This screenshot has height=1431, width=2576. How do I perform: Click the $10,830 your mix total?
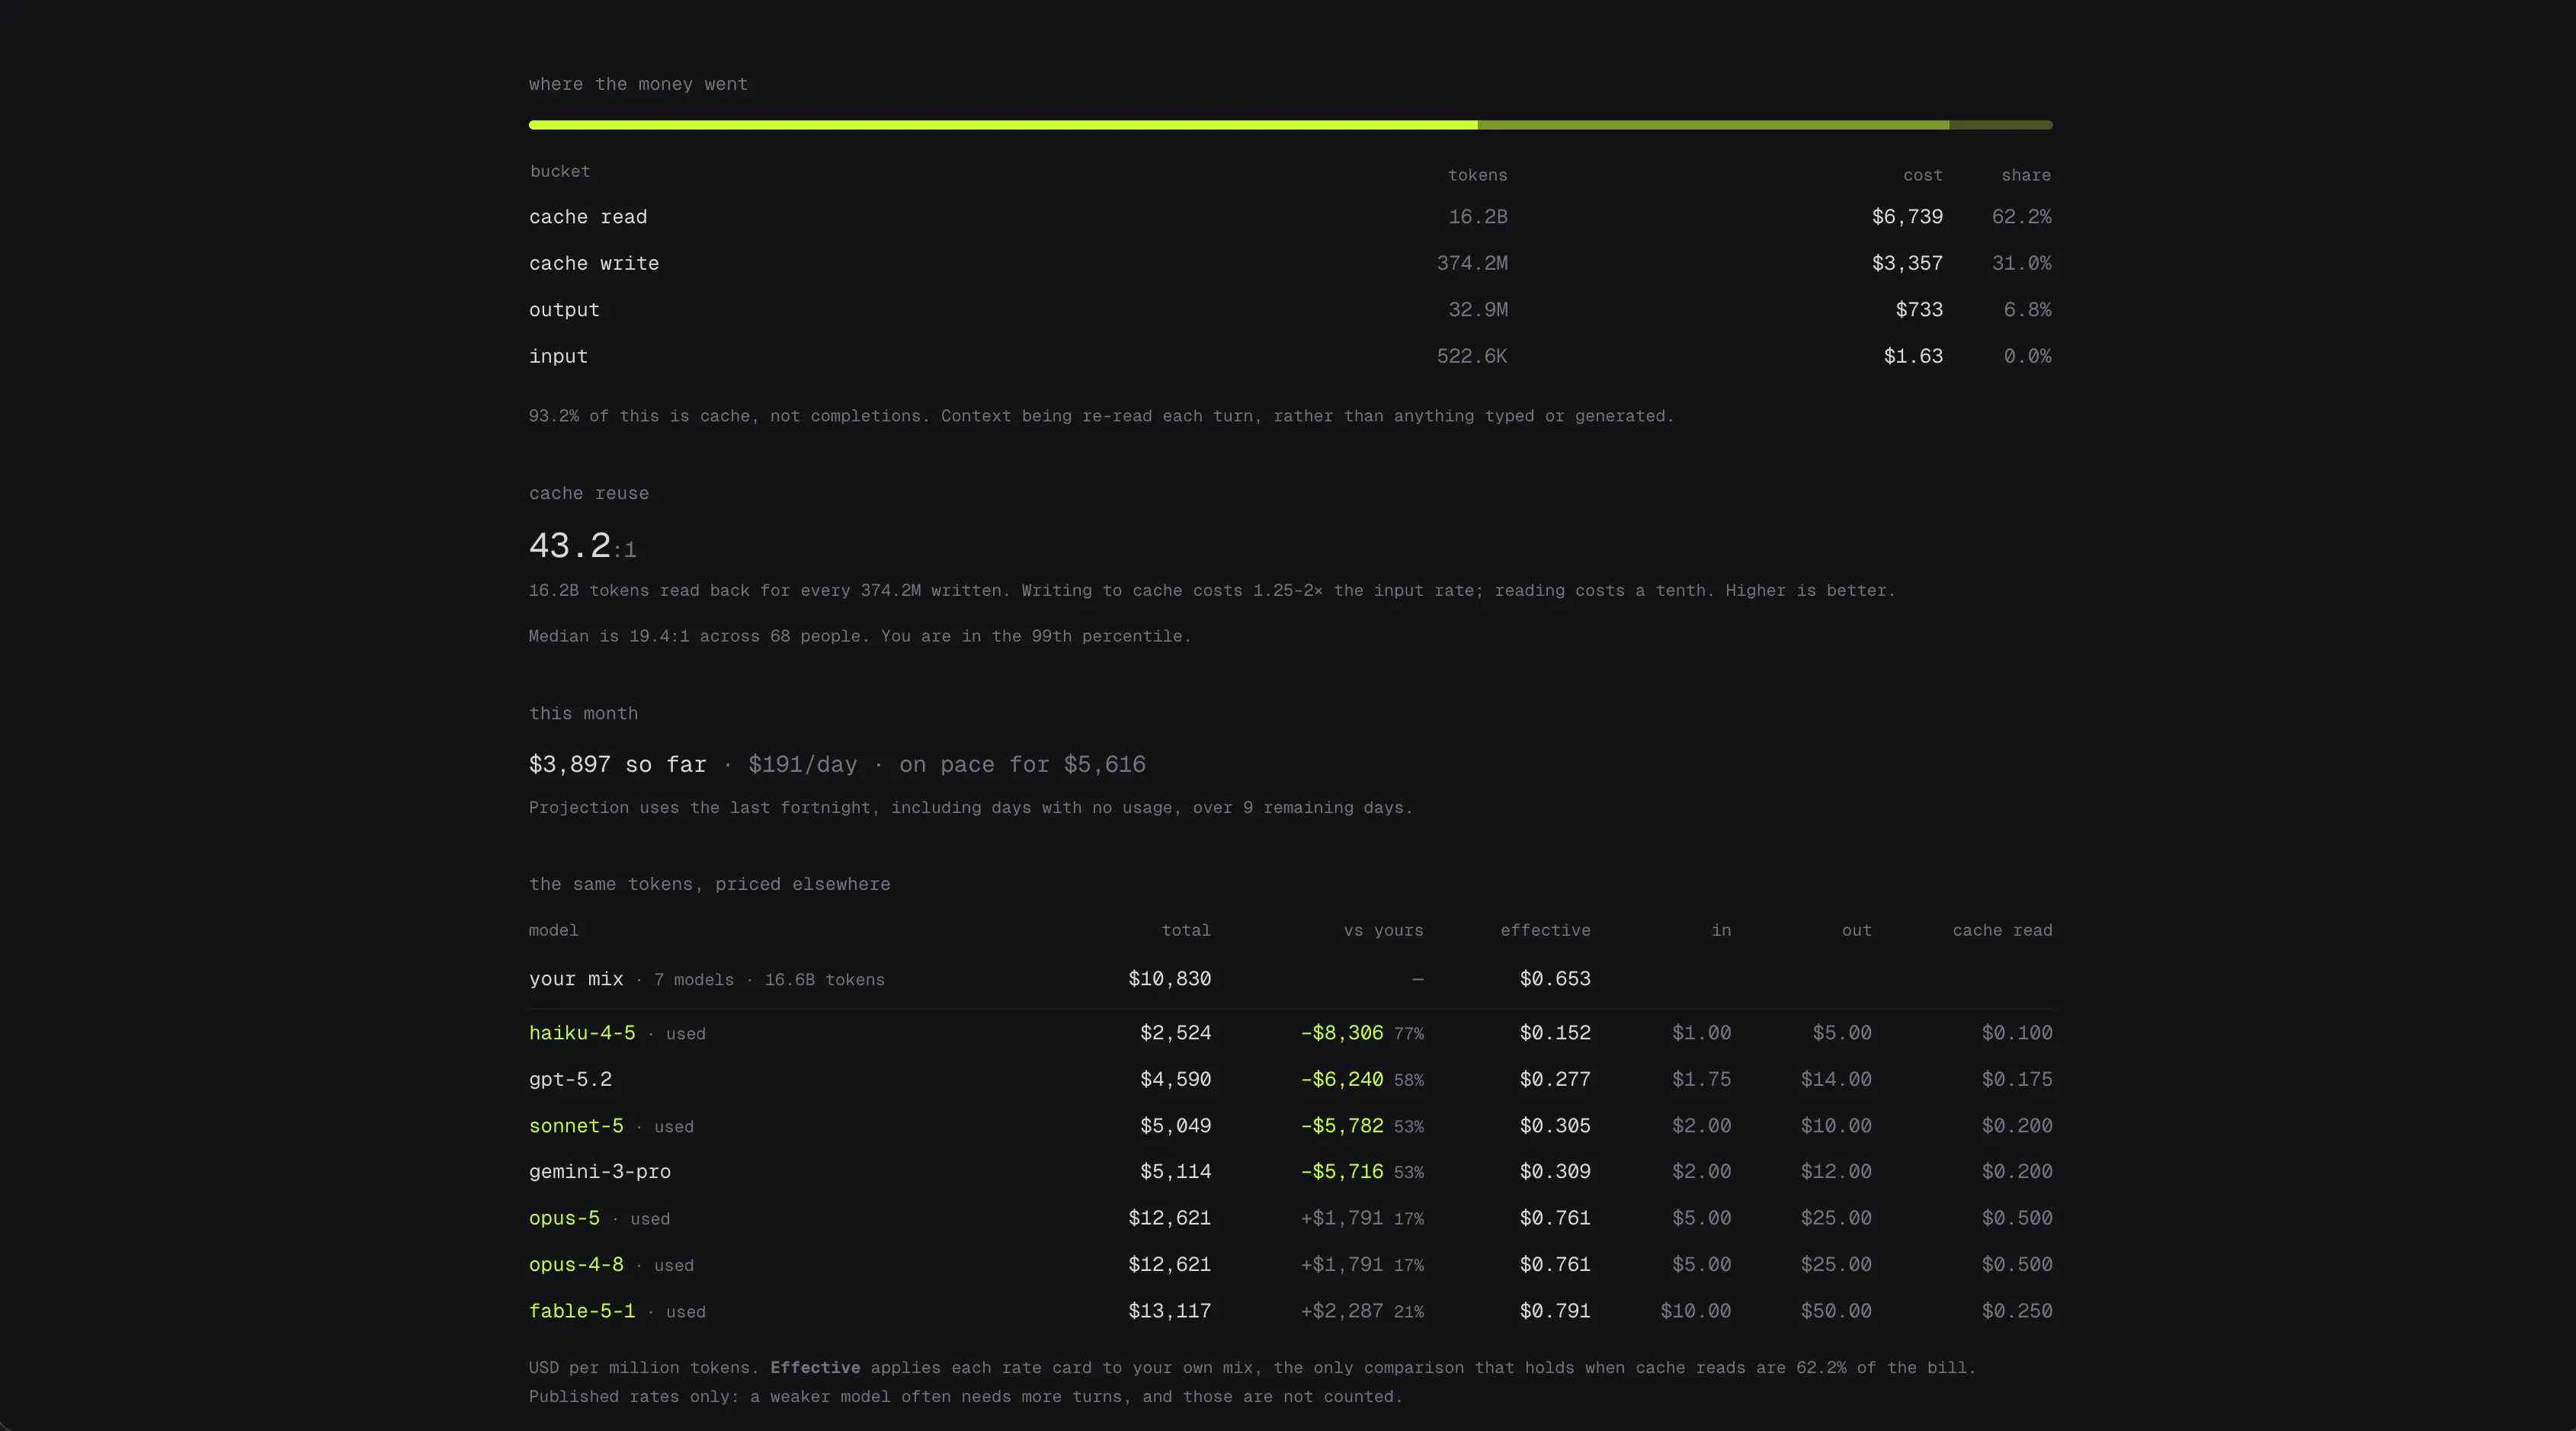point(1169,979)
